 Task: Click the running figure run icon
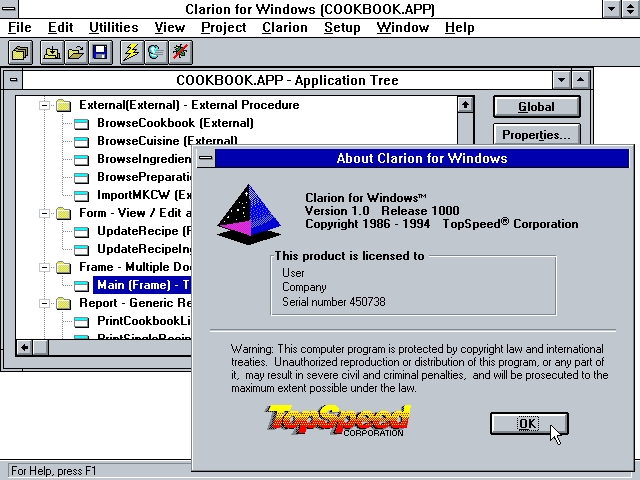point(156,52)
